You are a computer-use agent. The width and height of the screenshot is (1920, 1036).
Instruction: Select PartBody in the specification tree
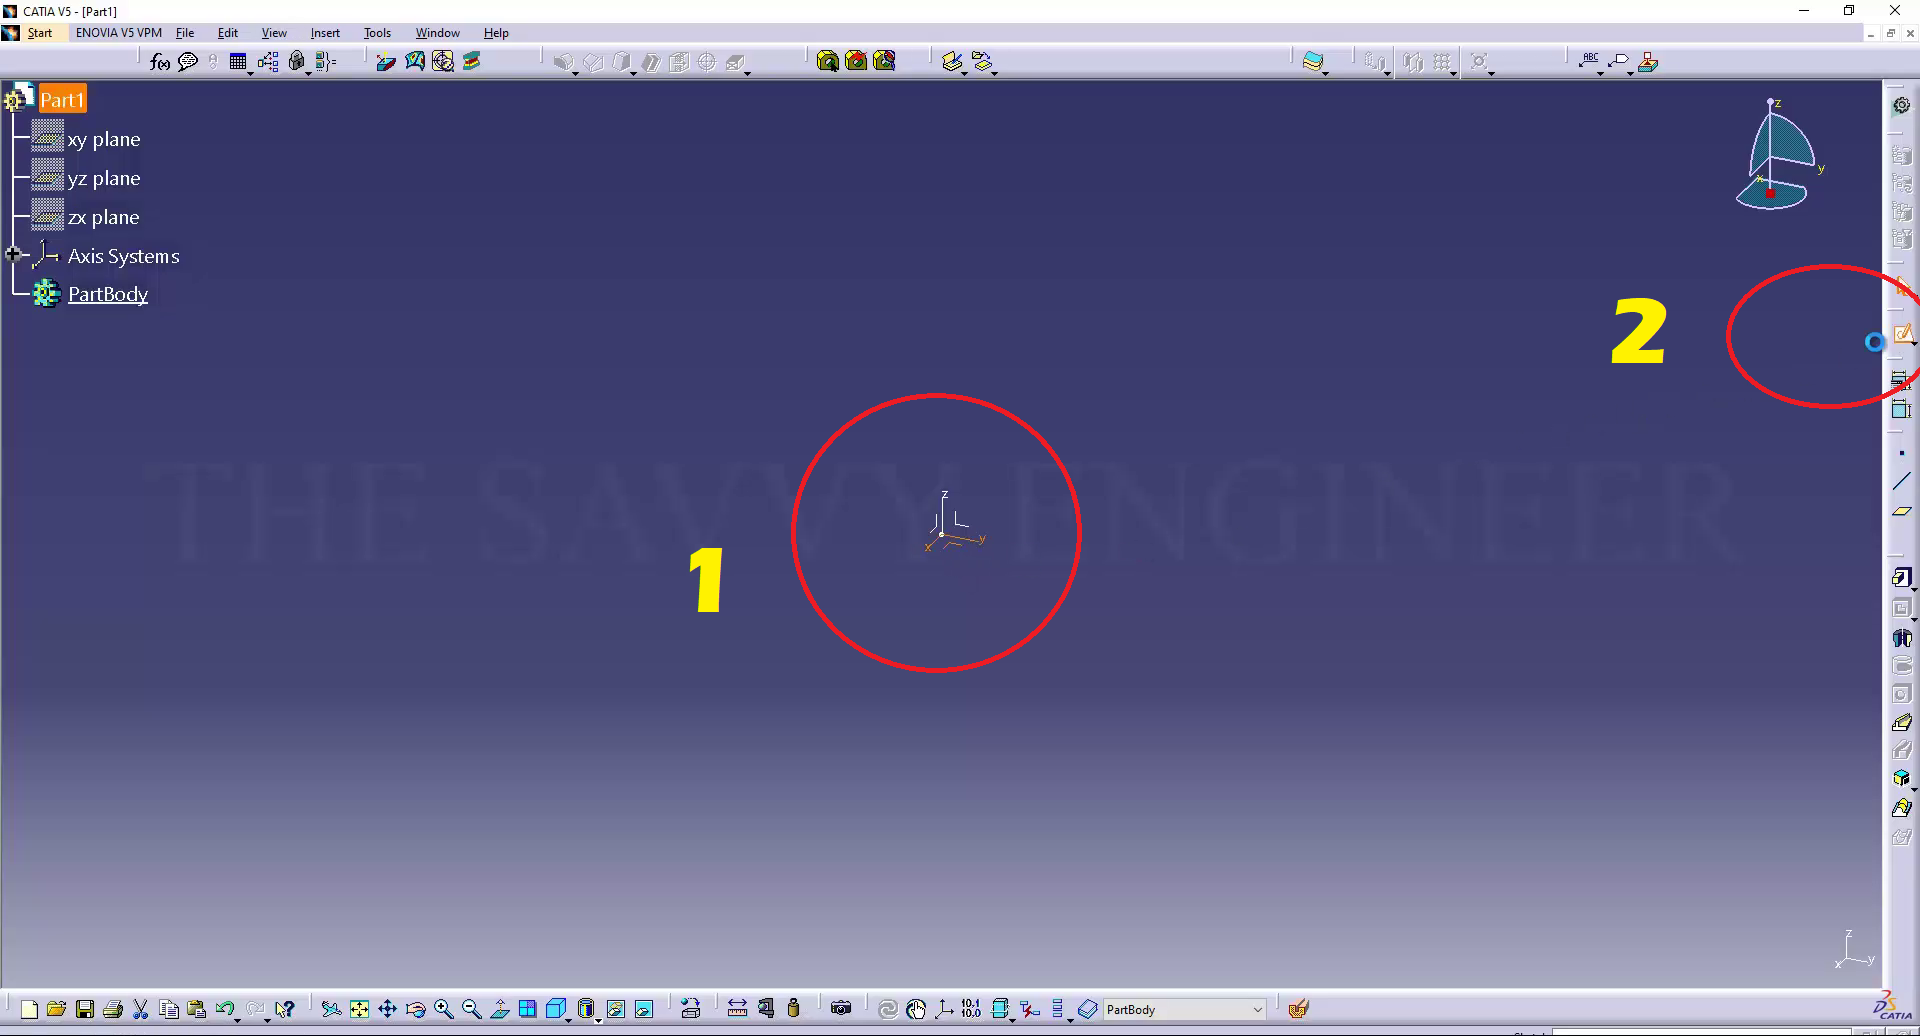point(108,294)
